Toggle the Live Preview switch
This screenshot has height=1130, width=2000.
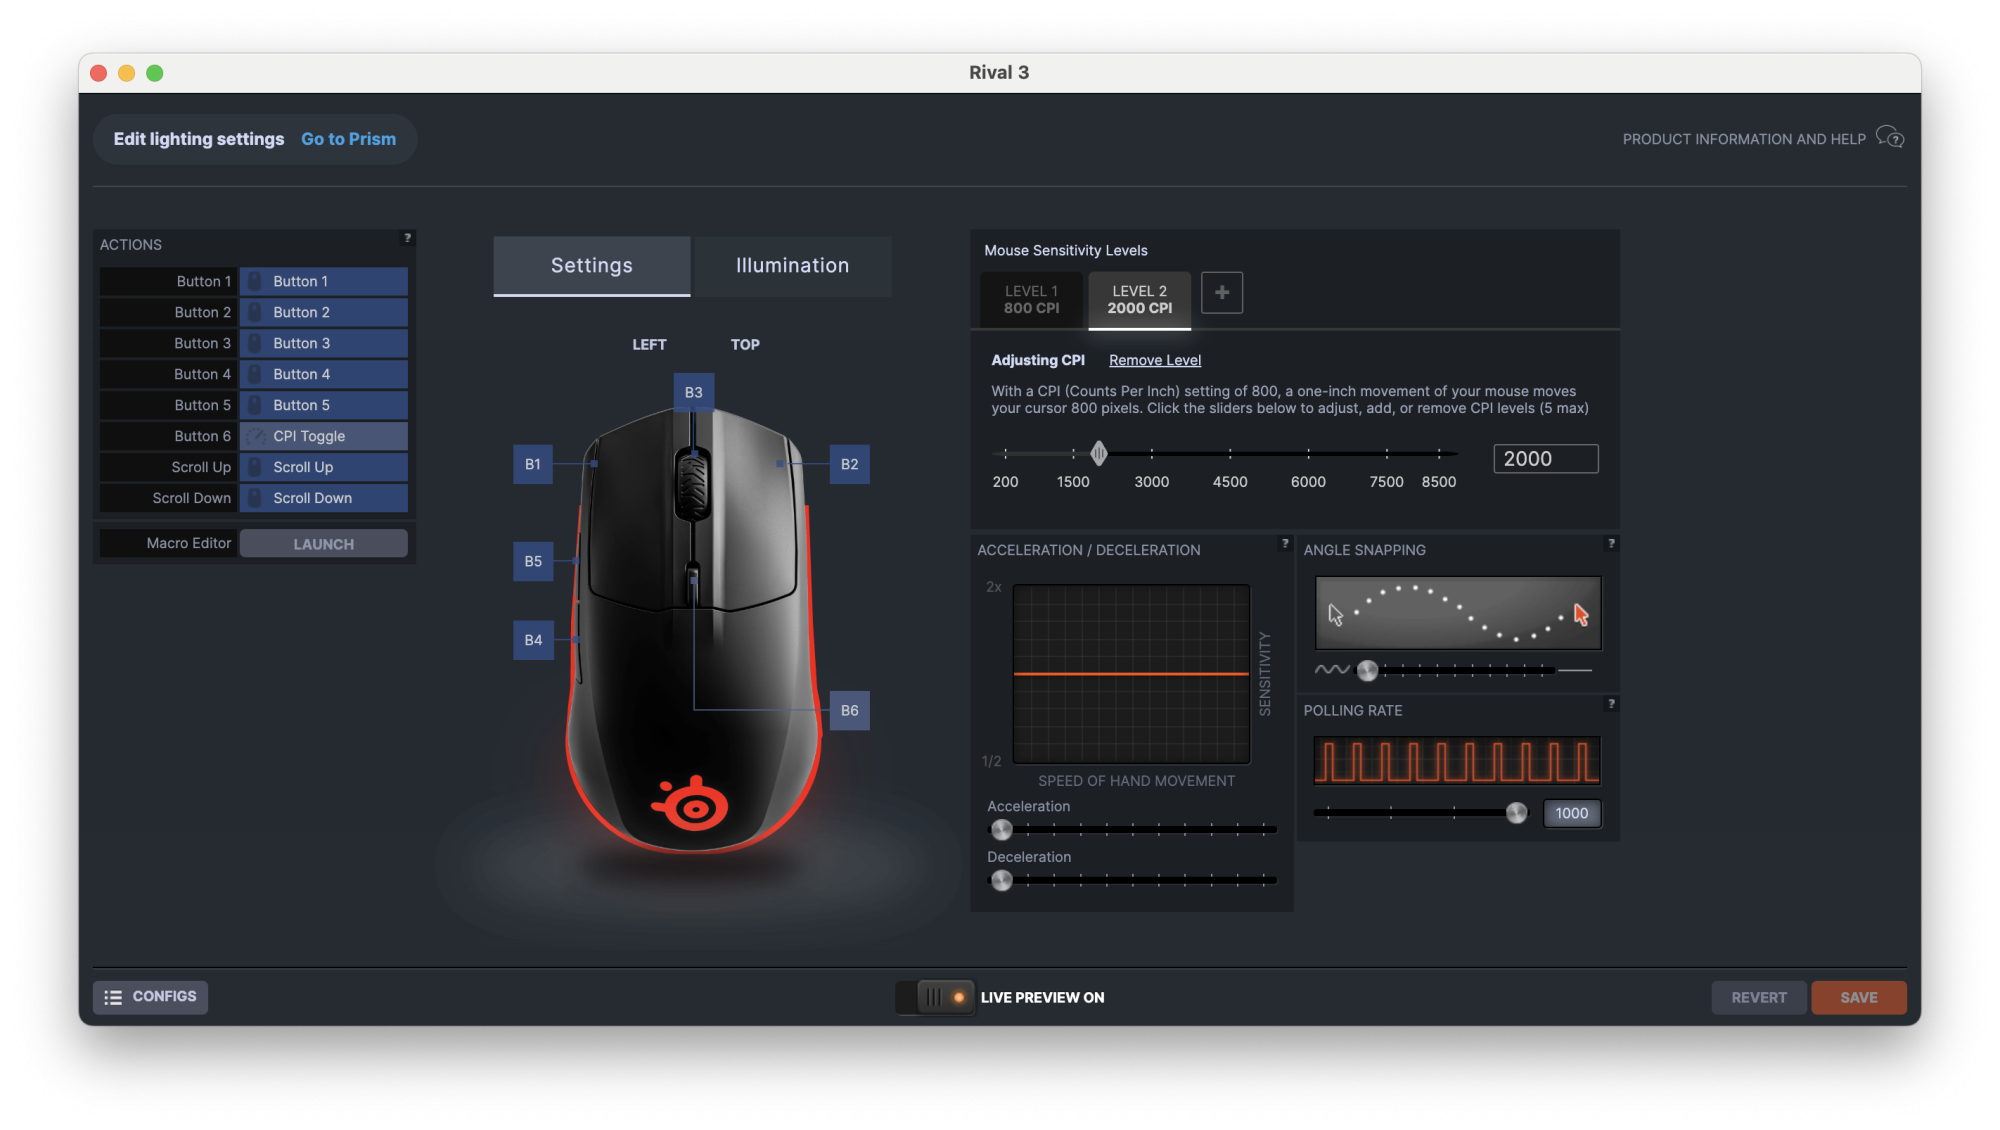pyautogui.click(x=935, y=997)
